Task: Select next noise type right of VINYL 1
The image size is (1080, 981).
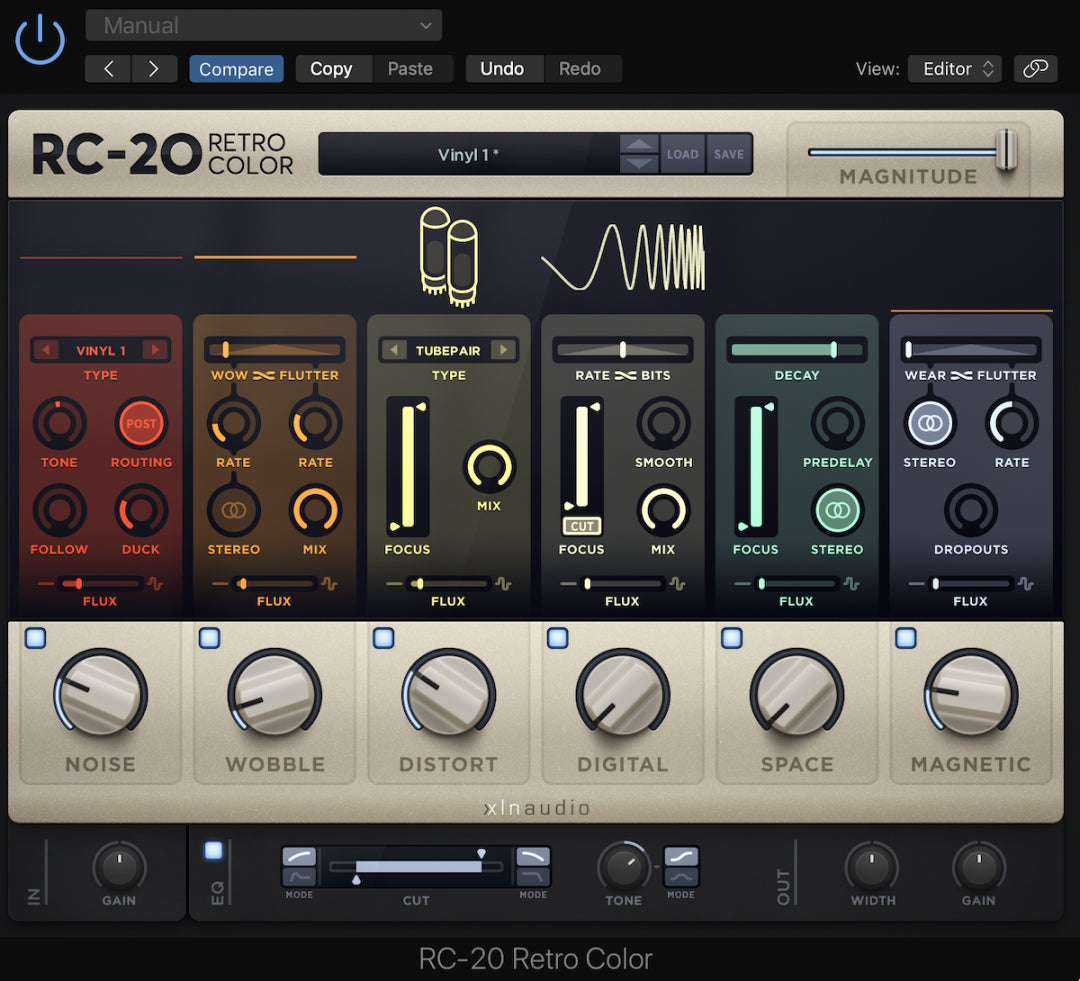Action: coord(156,350)
